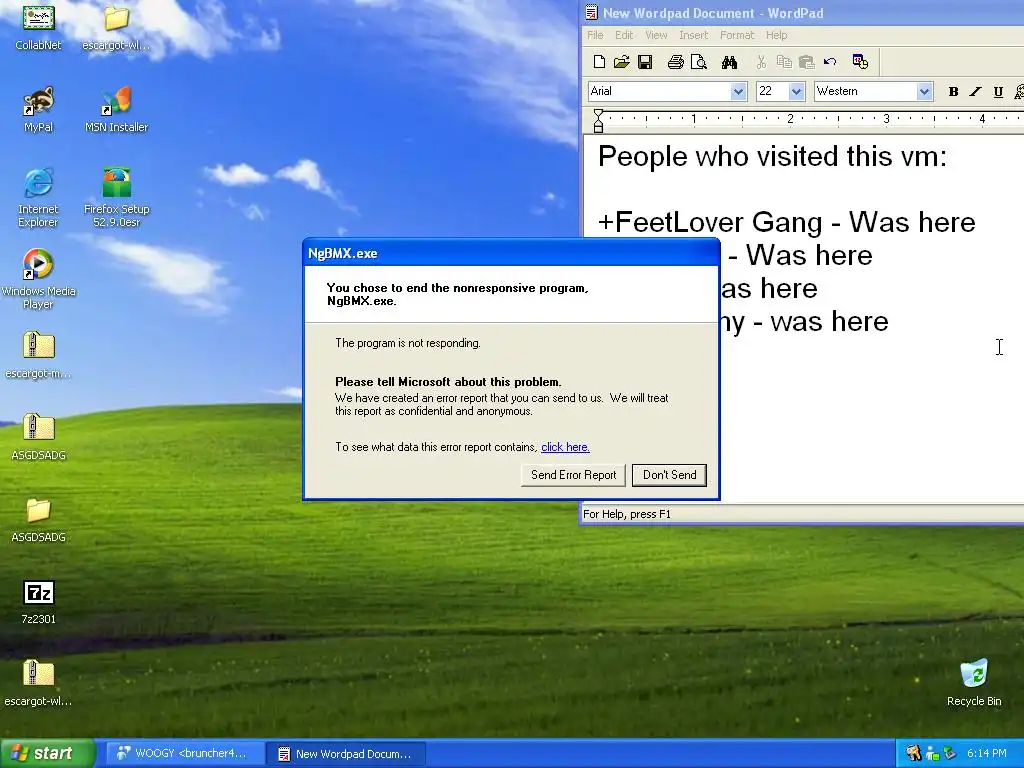Viewport: 1024px width, 768px height.
Task: Open the Insert menu in WordPad
Action: point(693,35)
